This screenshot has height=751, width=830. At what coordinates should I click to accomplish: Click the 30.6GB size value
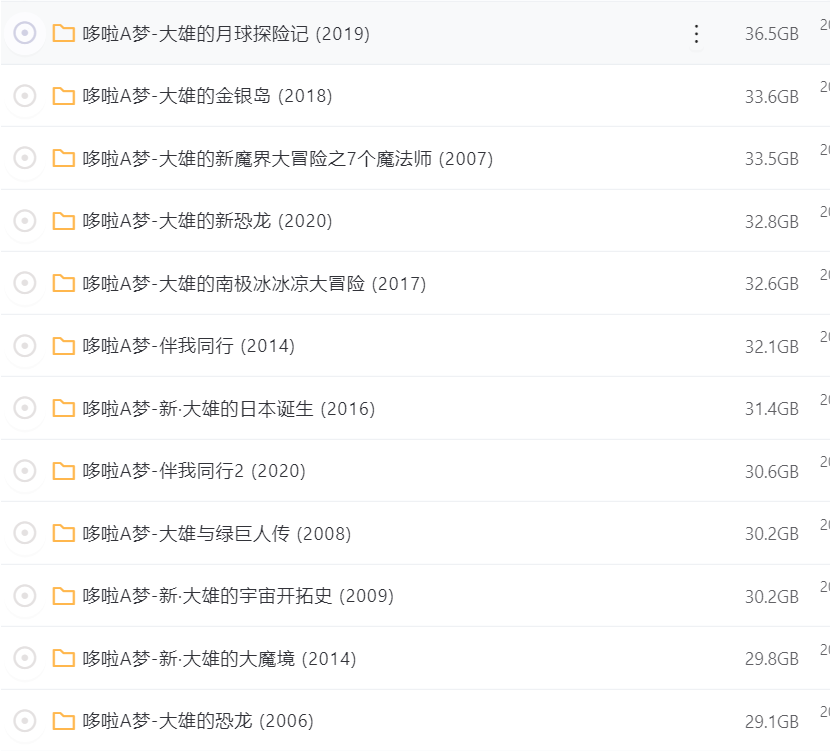(772, 471)
